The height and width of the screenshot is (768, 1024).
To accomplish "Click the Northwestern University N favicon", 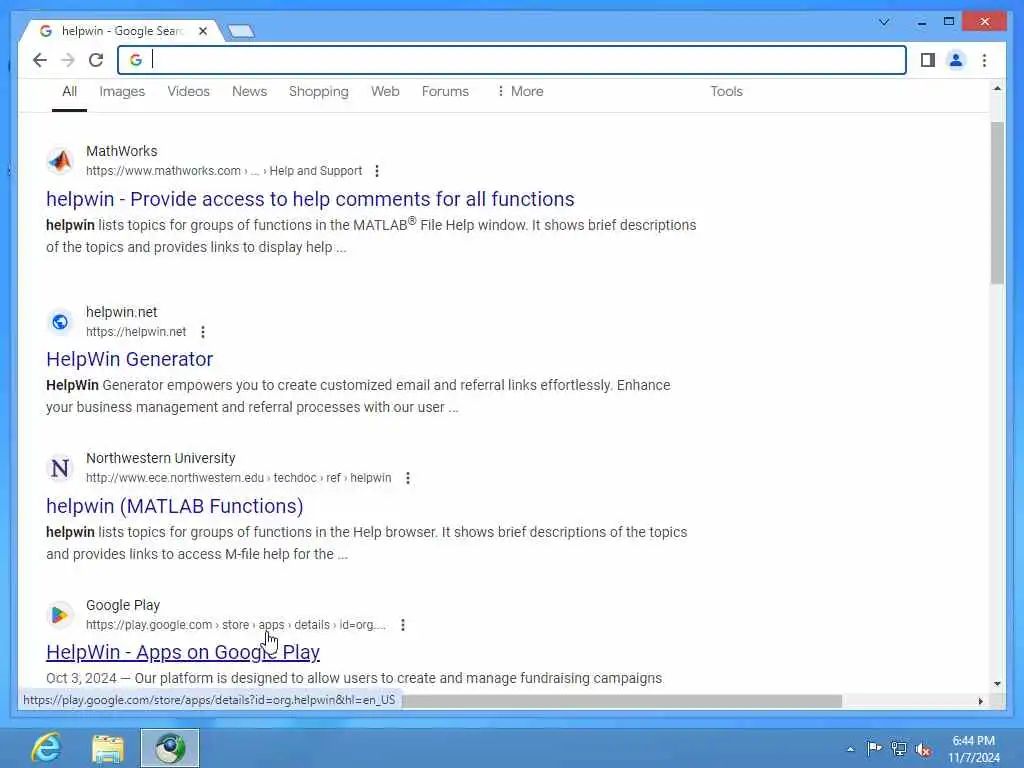I will [x=60, y=468].
